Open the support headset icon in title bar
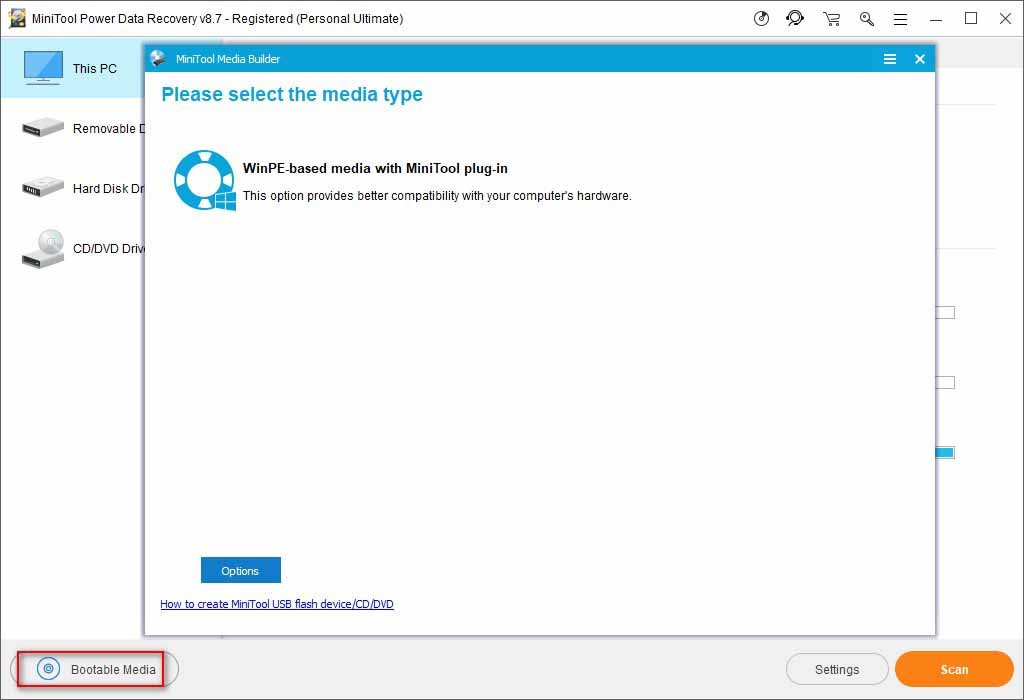The width and height of the screenshot is (1024, 700). point(795,18)
